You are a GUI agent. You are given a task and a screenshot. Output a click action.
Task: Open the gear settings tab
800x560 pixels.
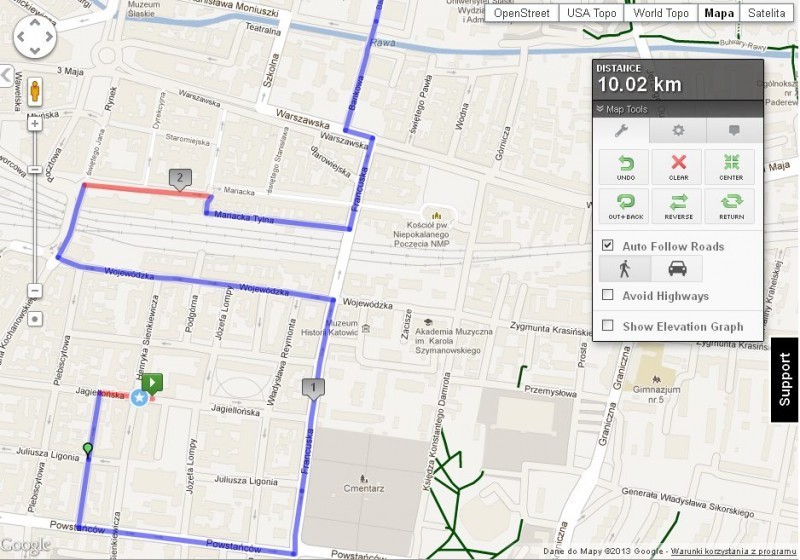click(678, 131)
